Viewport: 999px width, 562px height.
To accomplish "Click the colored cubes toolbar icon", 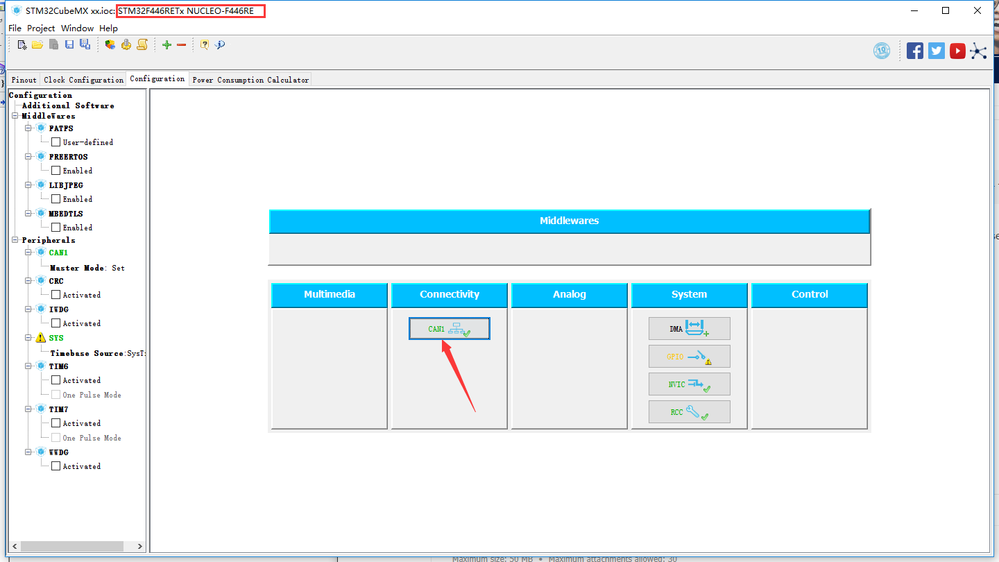I will click(x=110, y=45).
